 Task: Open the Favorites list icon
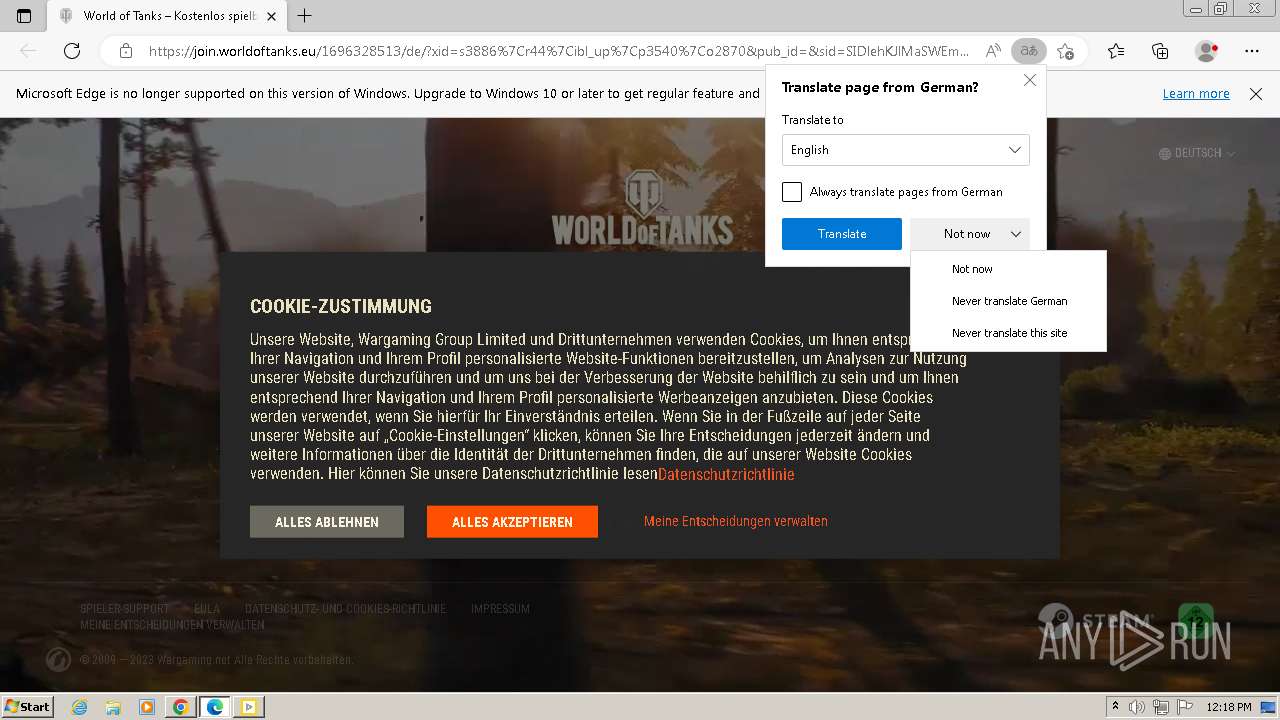(1116, 51)
